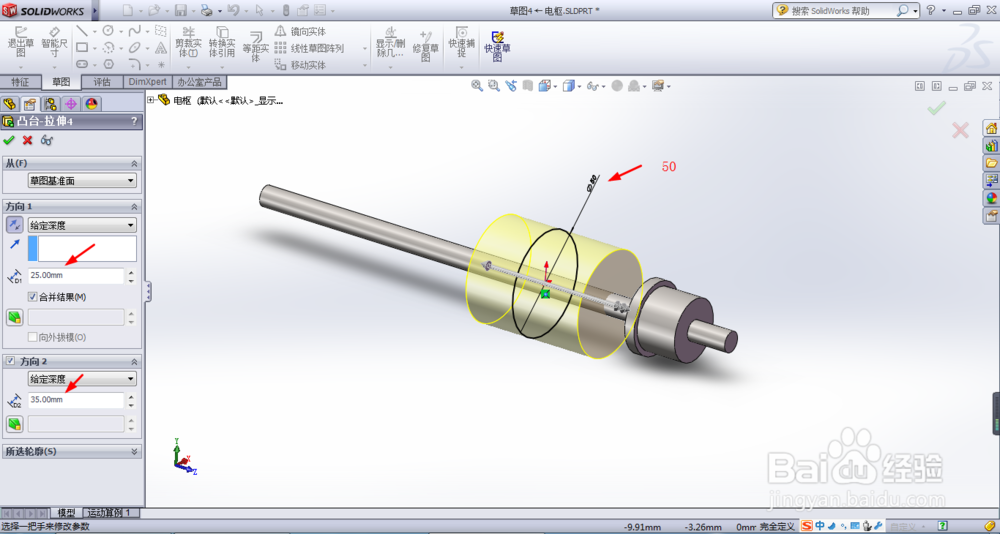This screenshot has height=534, width=1000.
Task: Accept the extrude with green checkmark
Action: [x=9, y=140]
